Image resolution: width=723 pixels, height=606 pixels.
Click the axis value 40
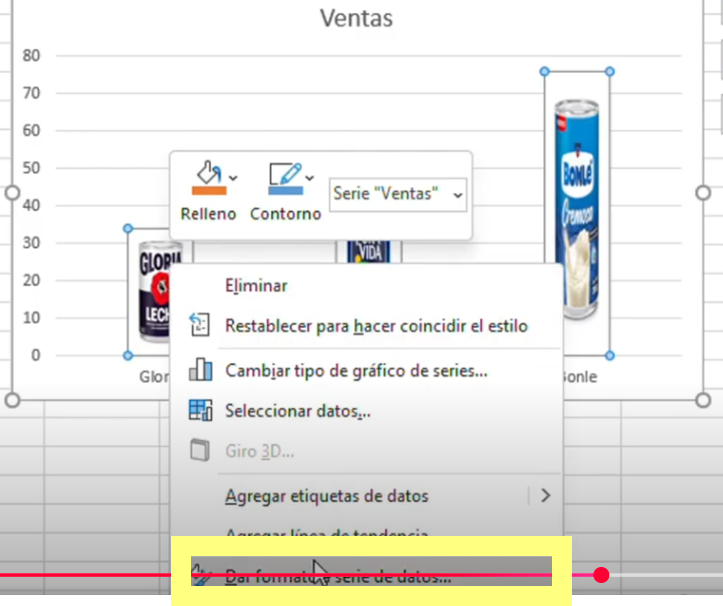31,205
